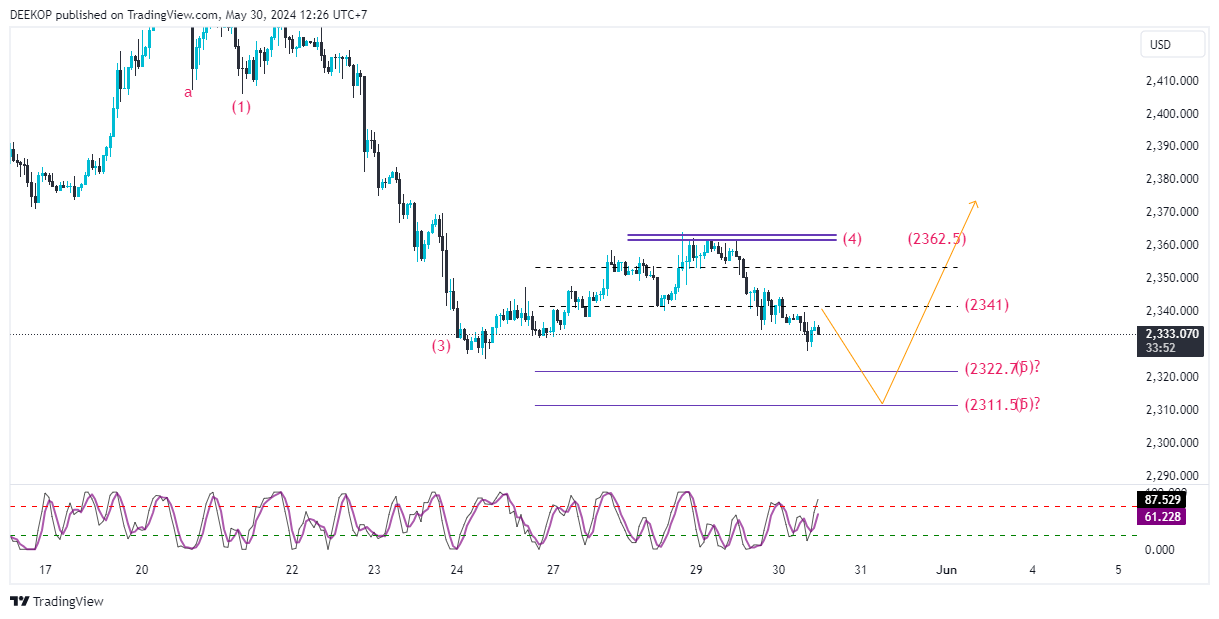This screenshot has height=619, width=1219.
Task: Click the (2362.5) price annotation
Action: (937, 239)
